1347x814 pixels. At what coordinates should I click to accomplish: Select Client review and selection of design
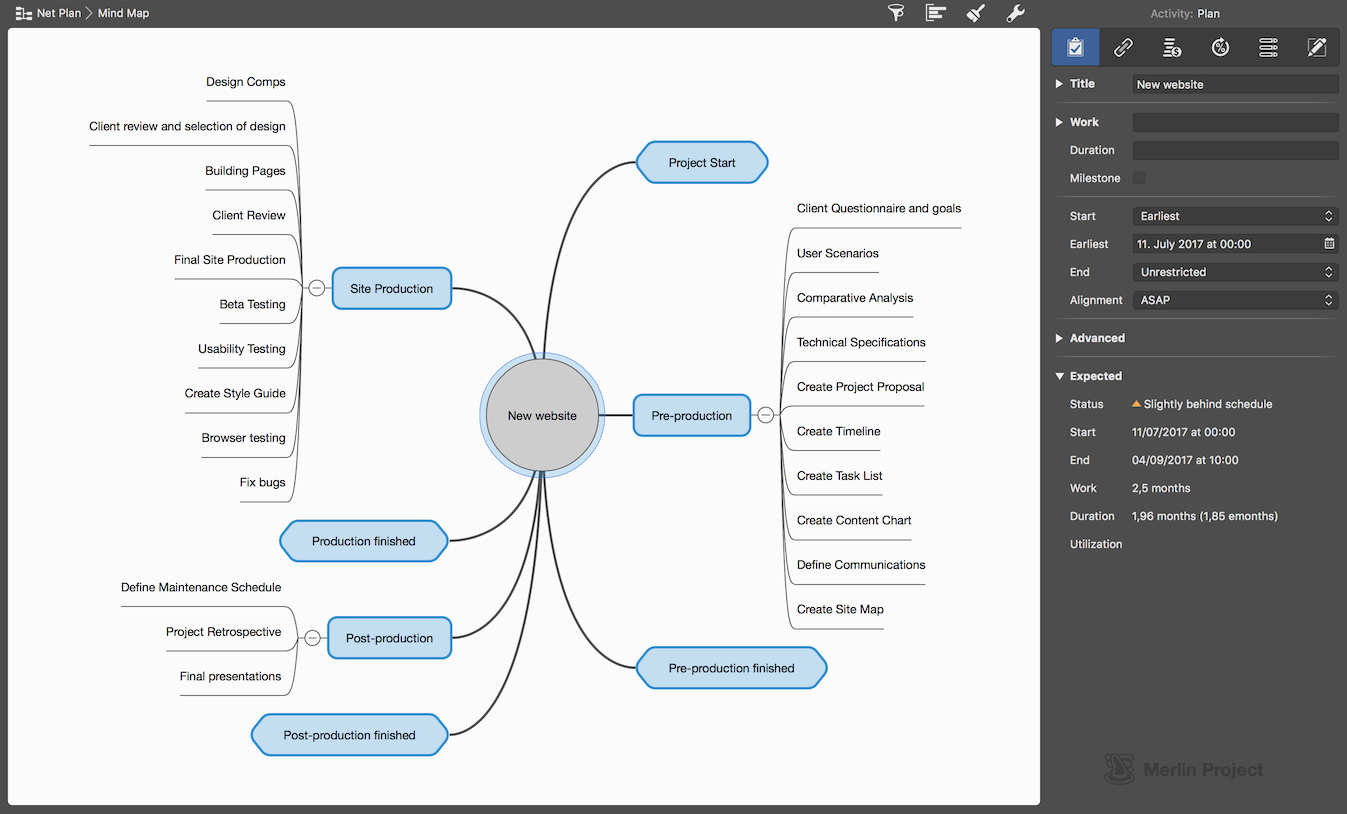187,127
